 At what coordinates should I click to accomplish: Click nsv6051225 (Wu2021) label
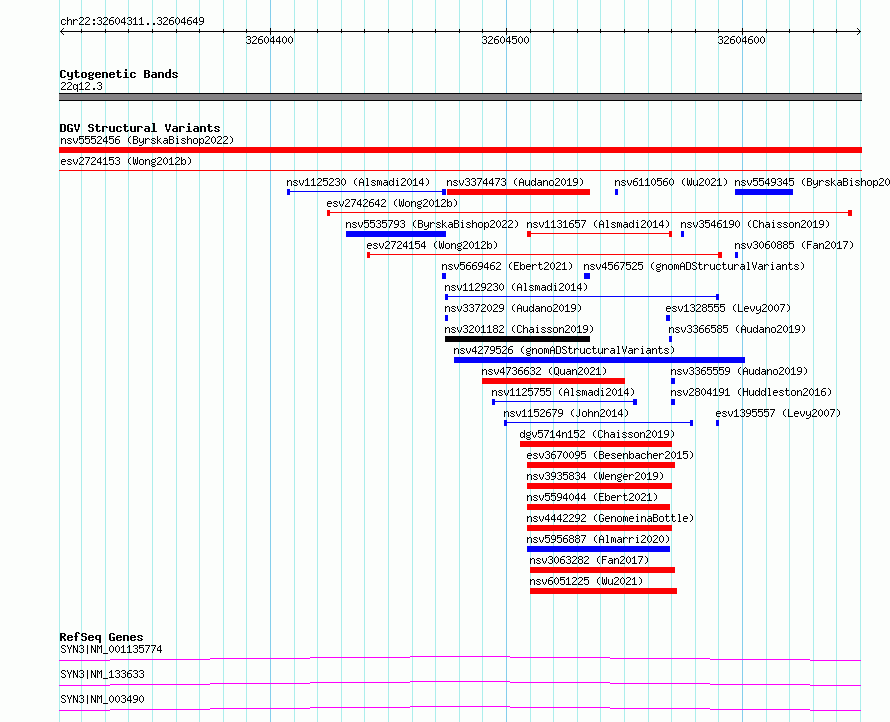click(x=586, y=581)
